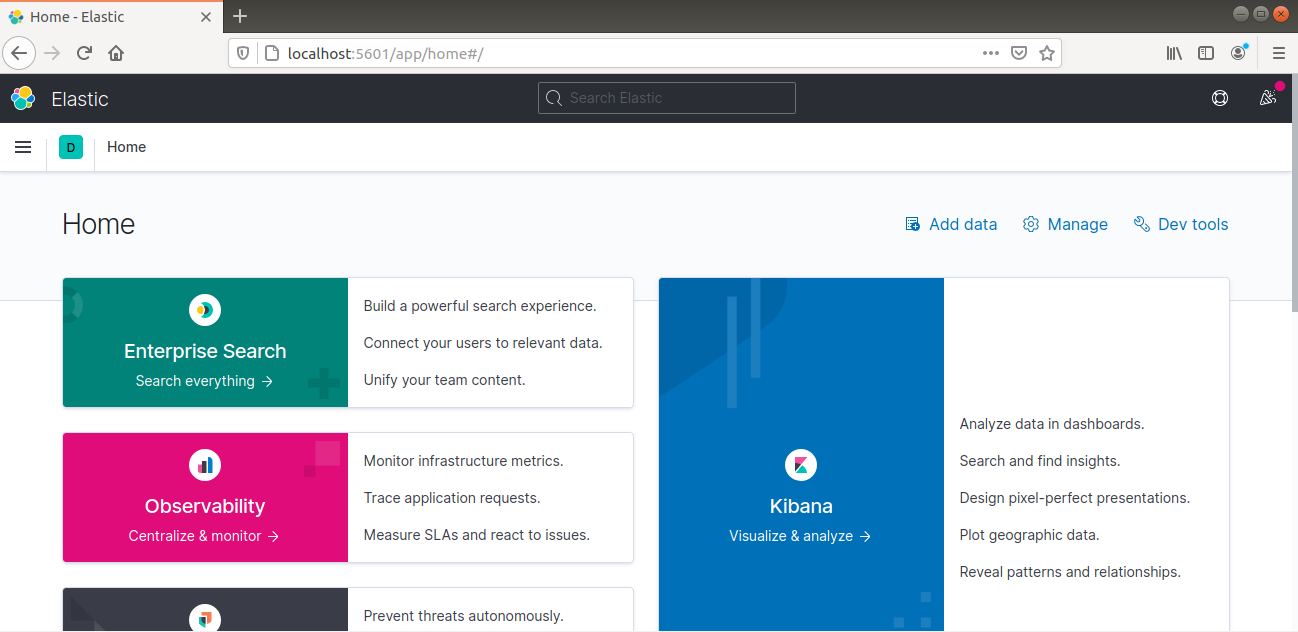This screenshot has height=632, width=1298.
Task: Click the browser Back arrow
Action: [x=20, y=53]
